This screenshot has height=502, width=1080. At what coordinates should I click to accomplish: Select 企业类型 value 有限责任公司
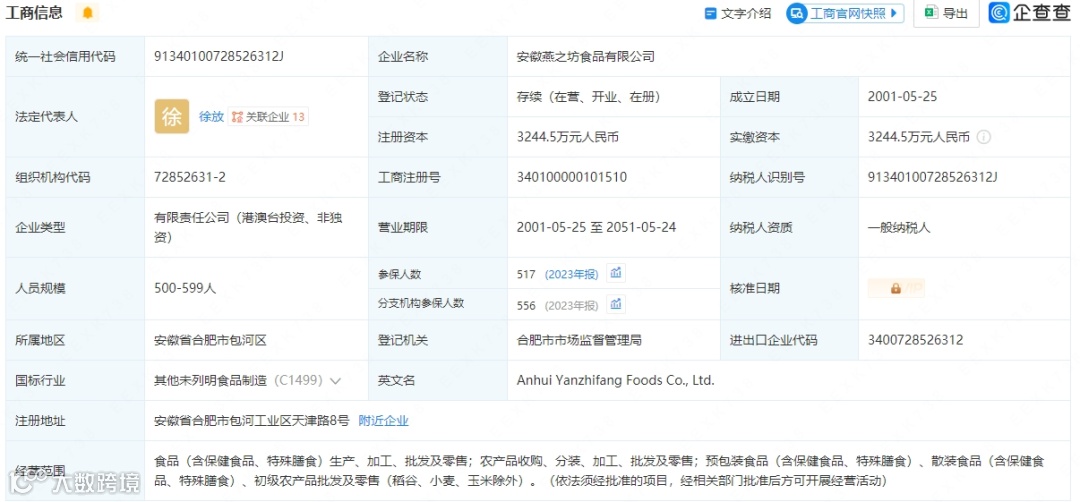(249, 227)
